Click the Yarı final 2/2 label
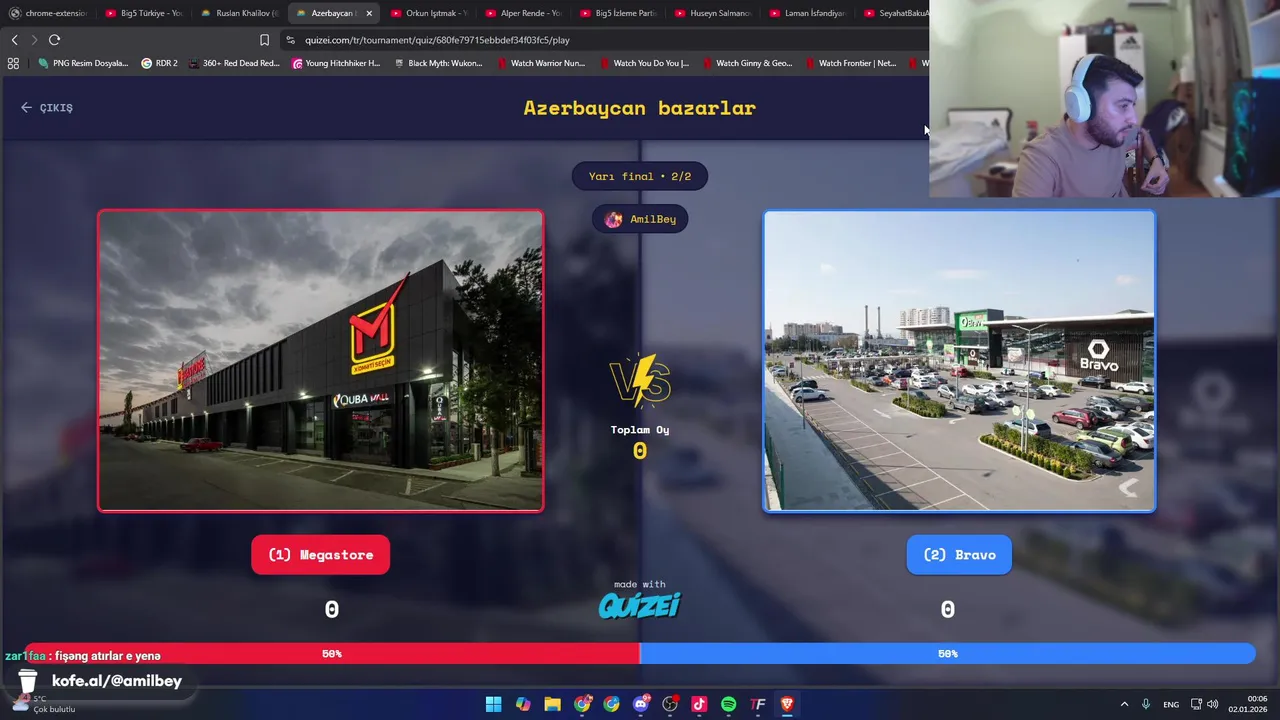This screenshot has height=720, width=1280. click(x=640, y=176)
